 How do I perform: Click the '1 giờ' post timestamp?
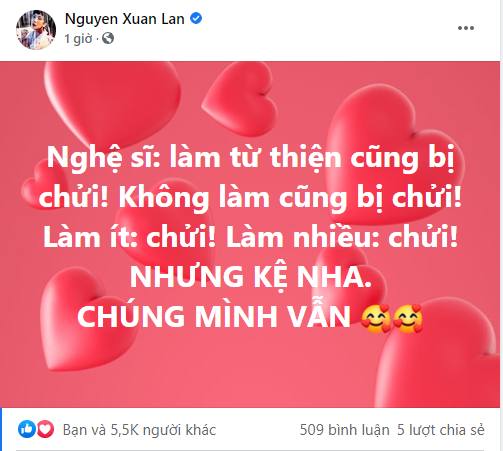click(x=78, y=39)
